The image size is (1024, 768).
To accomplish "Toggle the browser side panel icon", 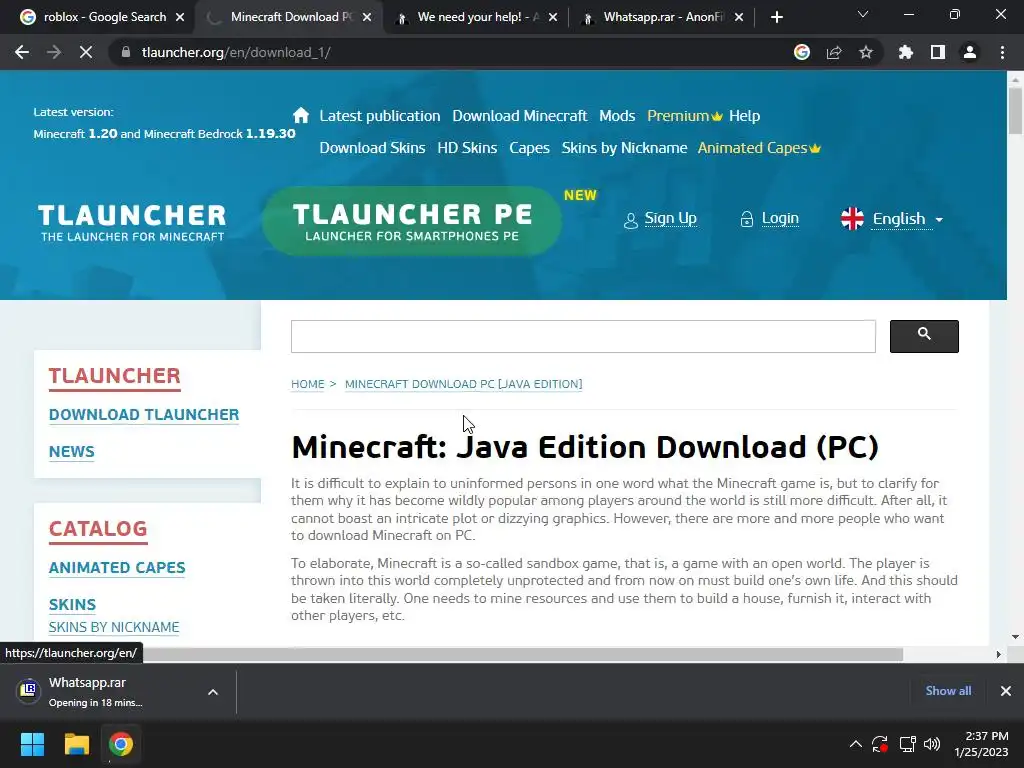I will 938,52.
